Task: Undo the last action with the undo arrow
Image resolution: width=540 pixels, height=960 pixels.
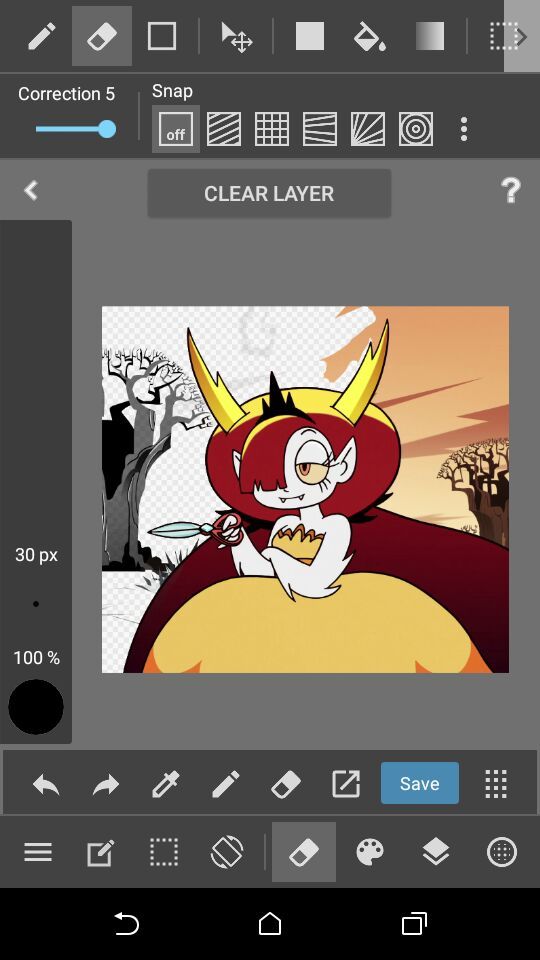Action: pos(46,784)
